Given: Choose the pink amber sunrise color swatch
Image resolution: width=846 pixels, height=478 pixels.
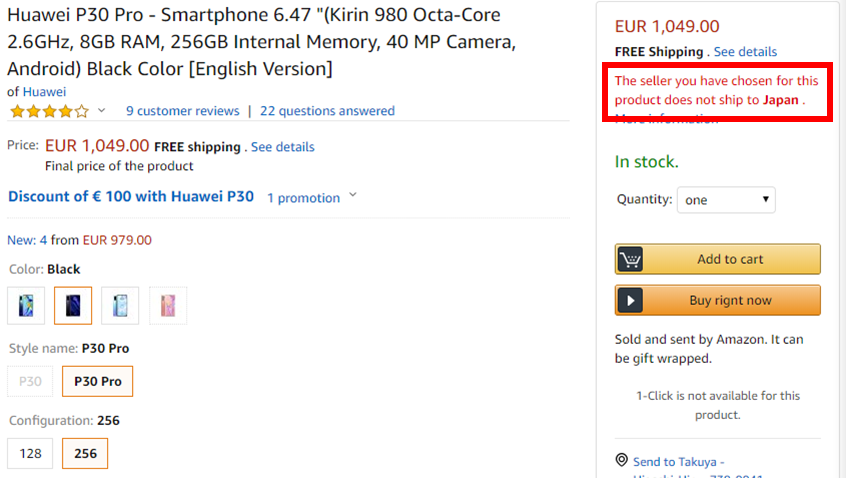Looking at the screenshot, I should point(168,306).
